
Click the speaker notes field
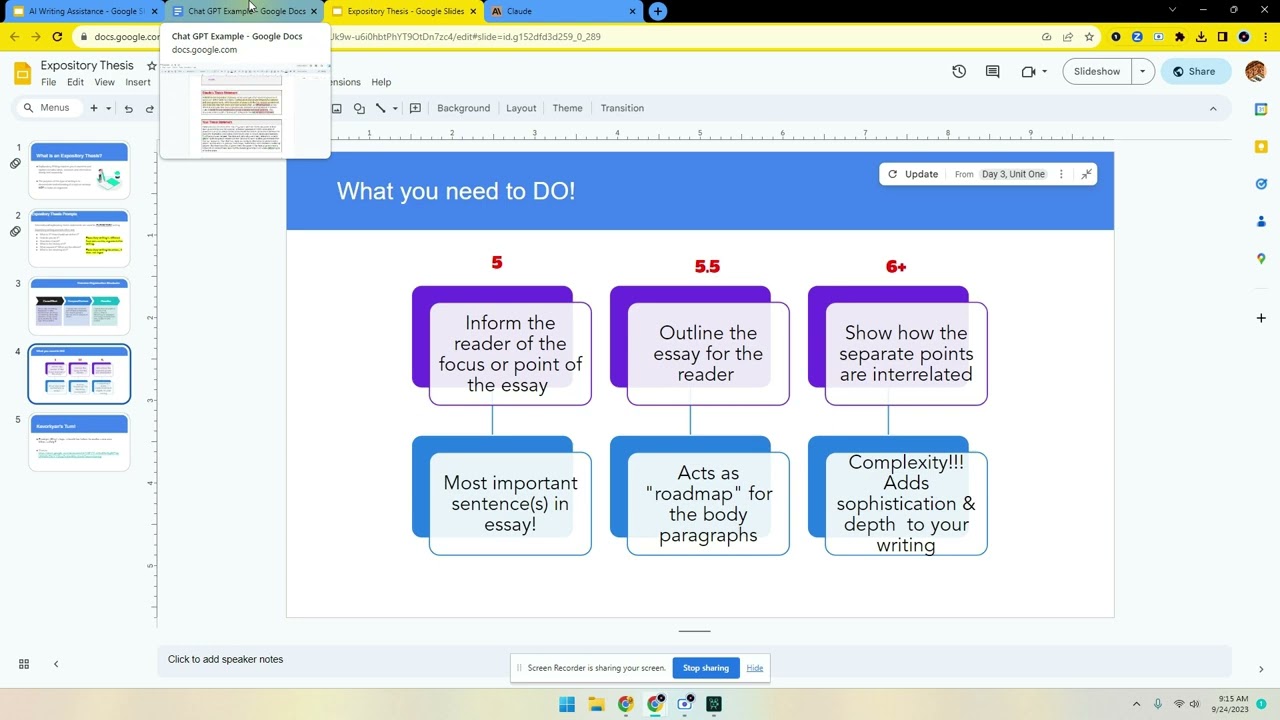(x=694, y=660)
